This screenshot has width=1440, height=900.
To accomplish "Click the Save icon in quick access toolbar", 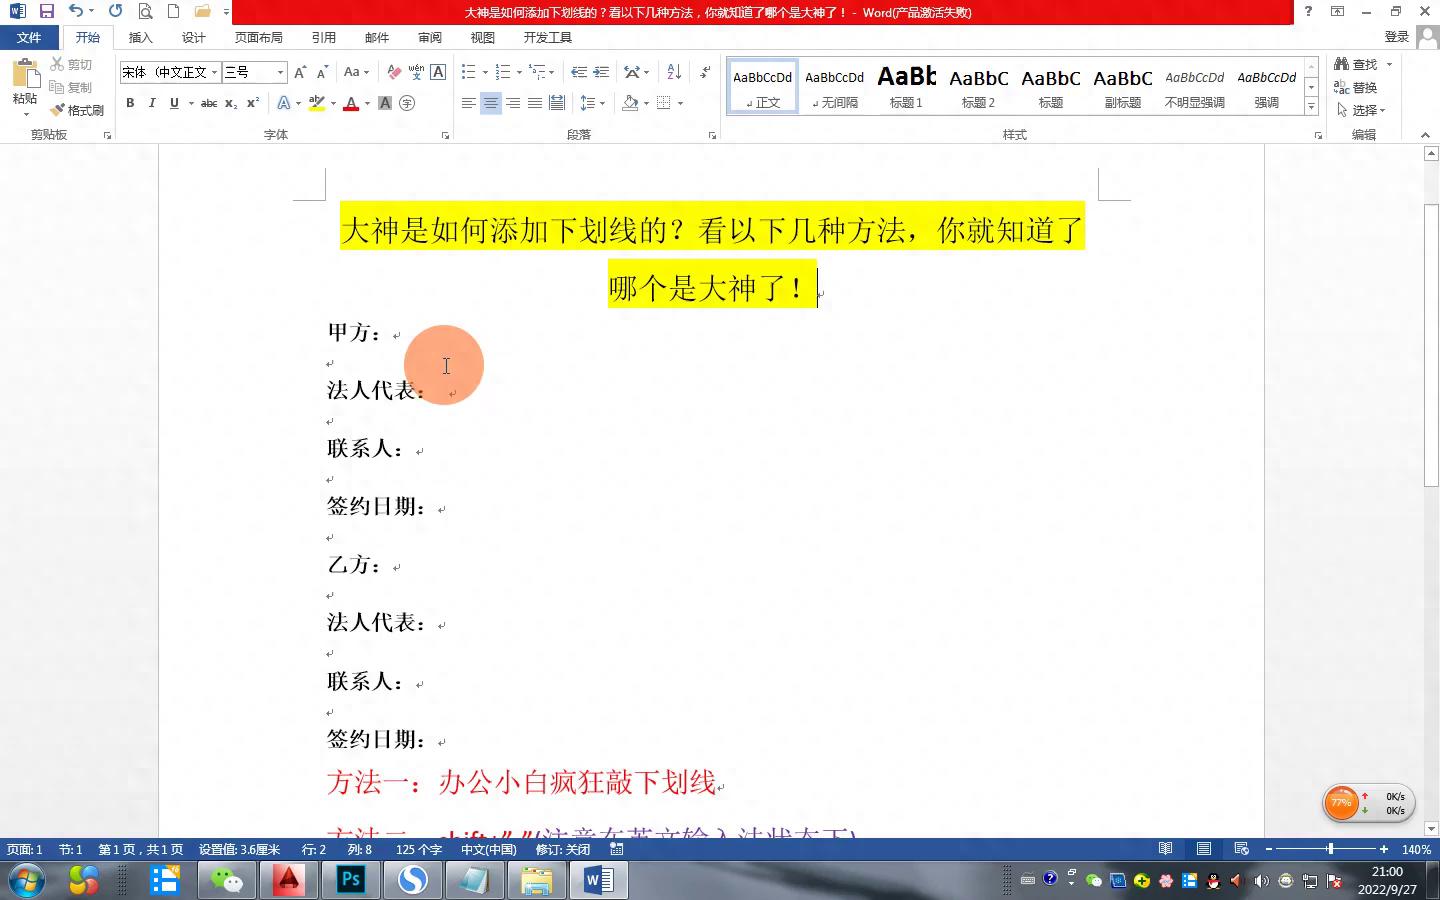I will pyautogui.click(x=46, y=11).
